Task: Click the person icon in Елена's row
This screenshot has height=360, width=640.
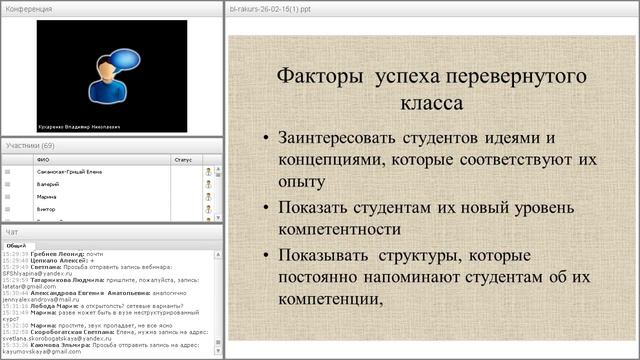Action: tap(208, 172)
